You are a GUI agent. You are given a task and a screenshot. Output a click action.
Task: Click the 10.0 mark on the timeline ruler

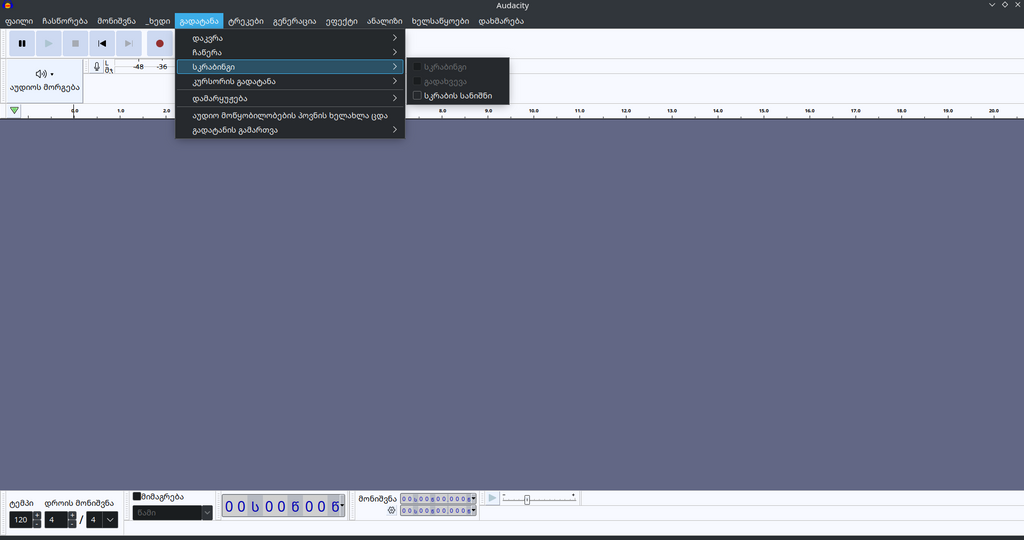534,111
